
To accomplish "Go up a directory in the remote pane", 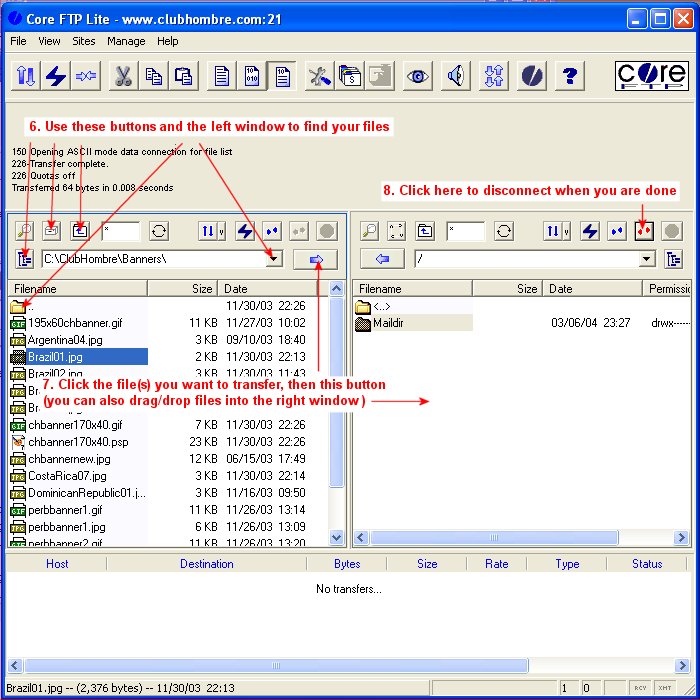I will pyautogui.click(x=425, y=231).
